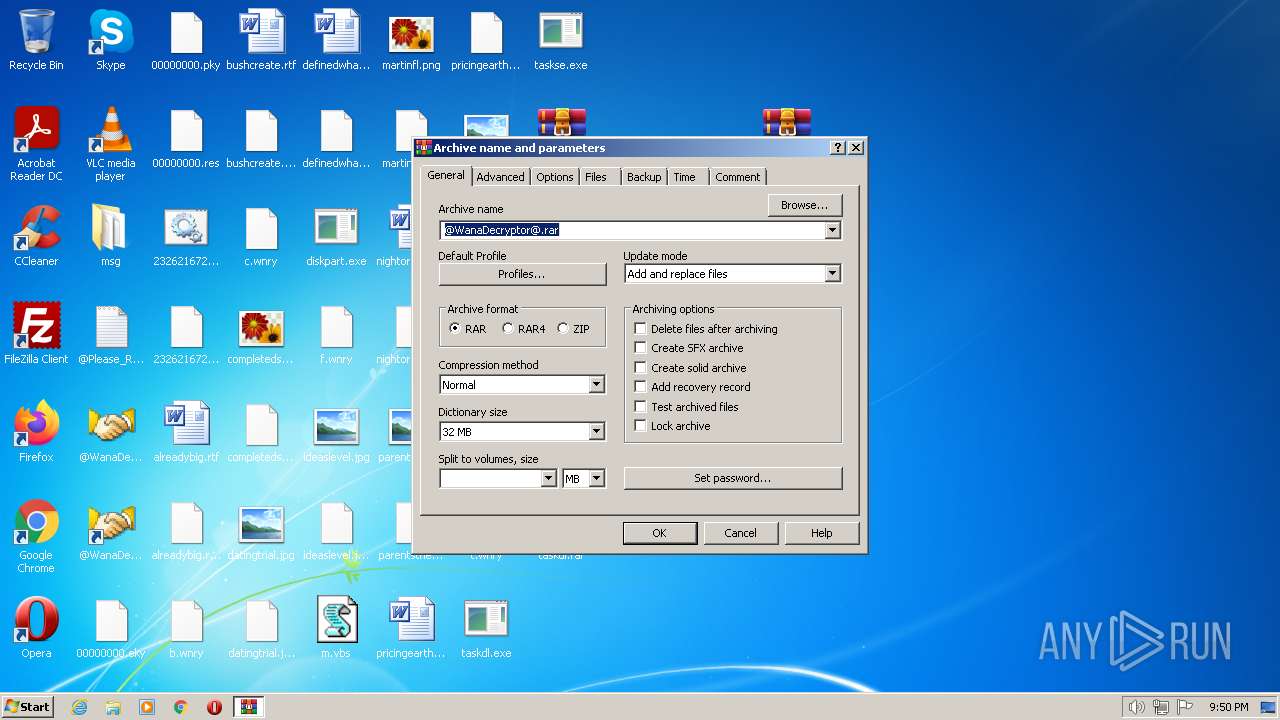Select the c.wnry file icon
This screenshot has width=1280, height=720.
(x=261, y=237)
